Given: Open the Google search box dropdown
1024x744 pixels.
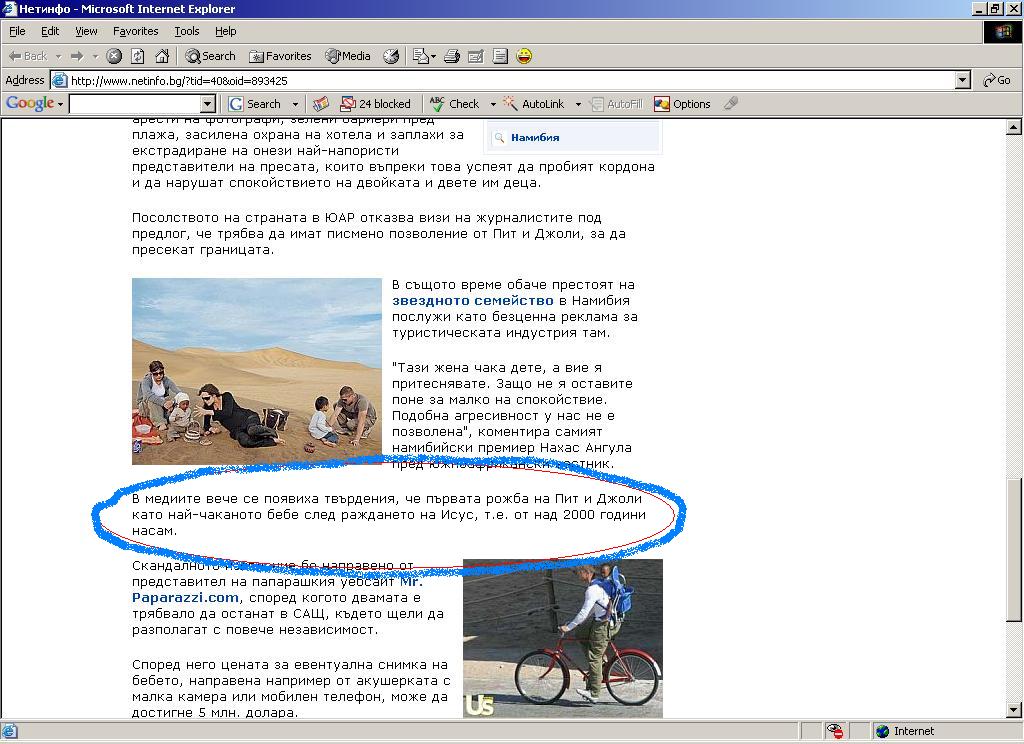Looking at the screenshot, I should click(208, 104).
